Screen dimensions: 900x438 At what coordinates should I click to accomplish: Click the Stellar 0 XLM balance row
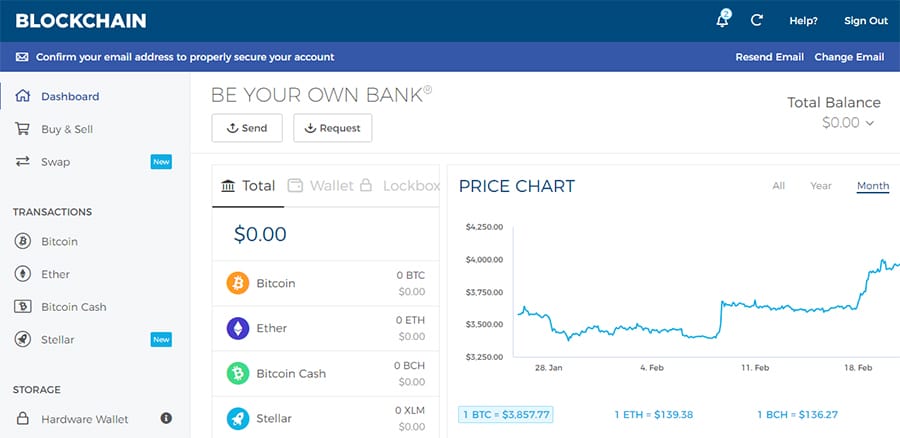coord(325,417)
